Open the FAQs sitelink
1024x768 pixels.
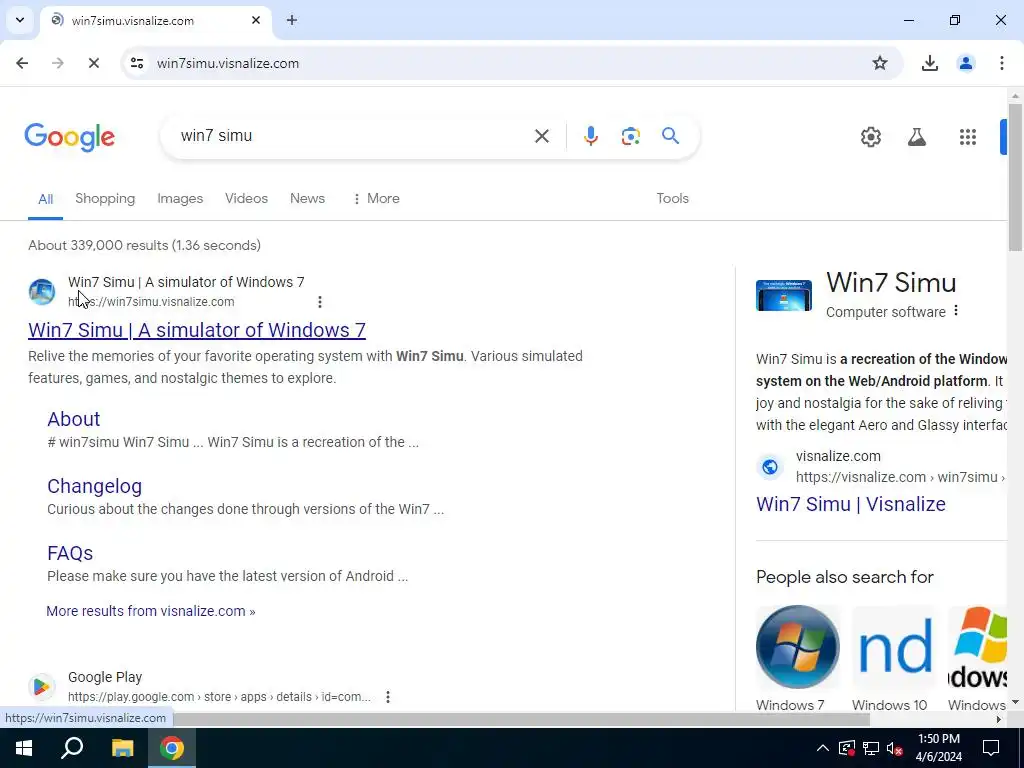(70, 554)
